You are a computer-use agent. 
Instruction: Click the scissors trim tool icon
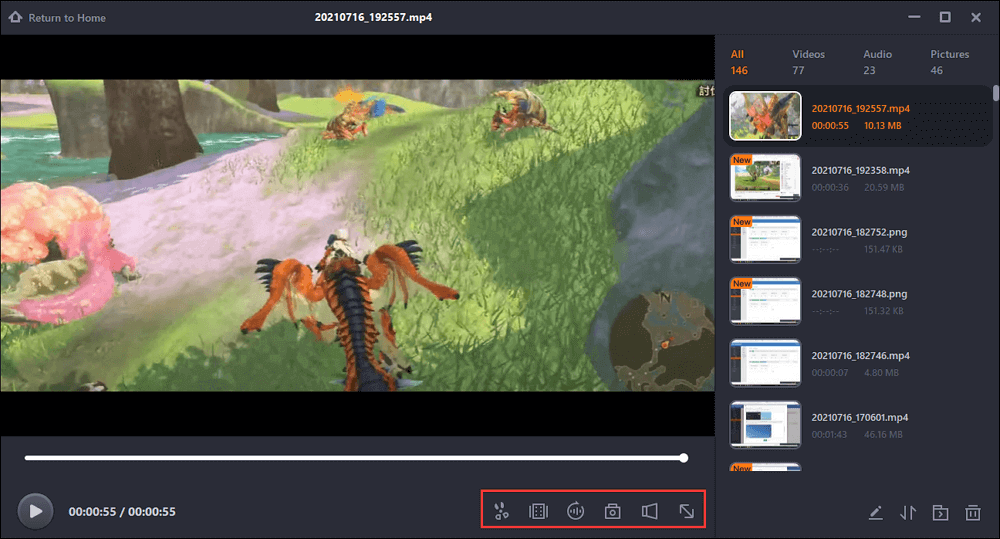502,511
